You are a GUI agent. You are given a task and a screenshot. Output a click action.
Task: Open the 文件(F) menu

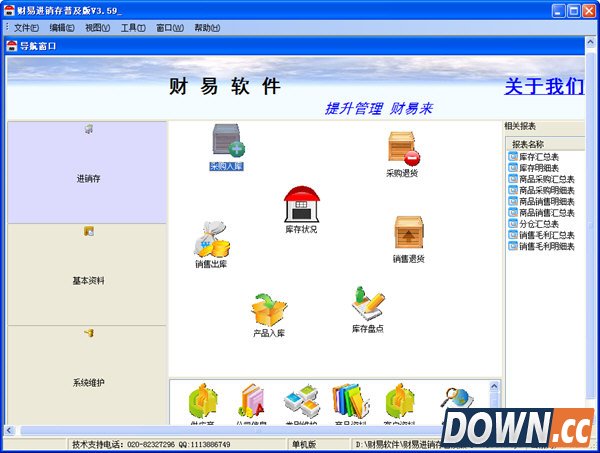coord(26,28)
